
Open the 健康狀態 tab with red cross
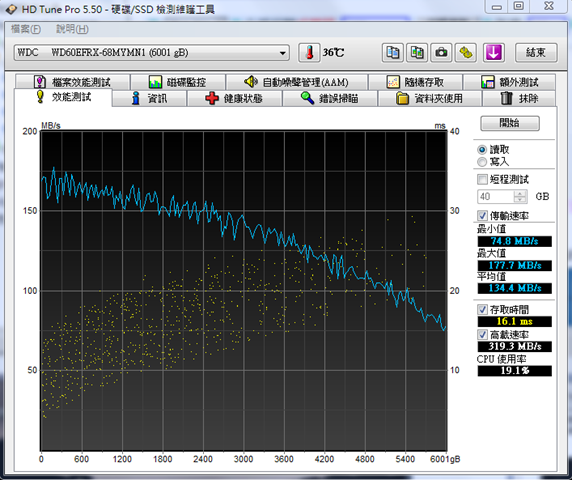tap(234, 98)
